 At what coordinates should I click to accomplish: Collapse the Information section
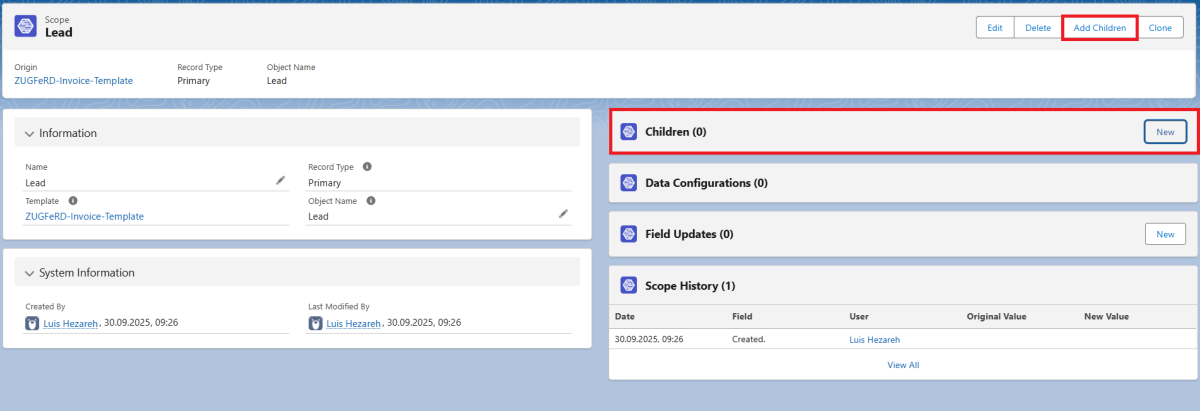(30, 133)
